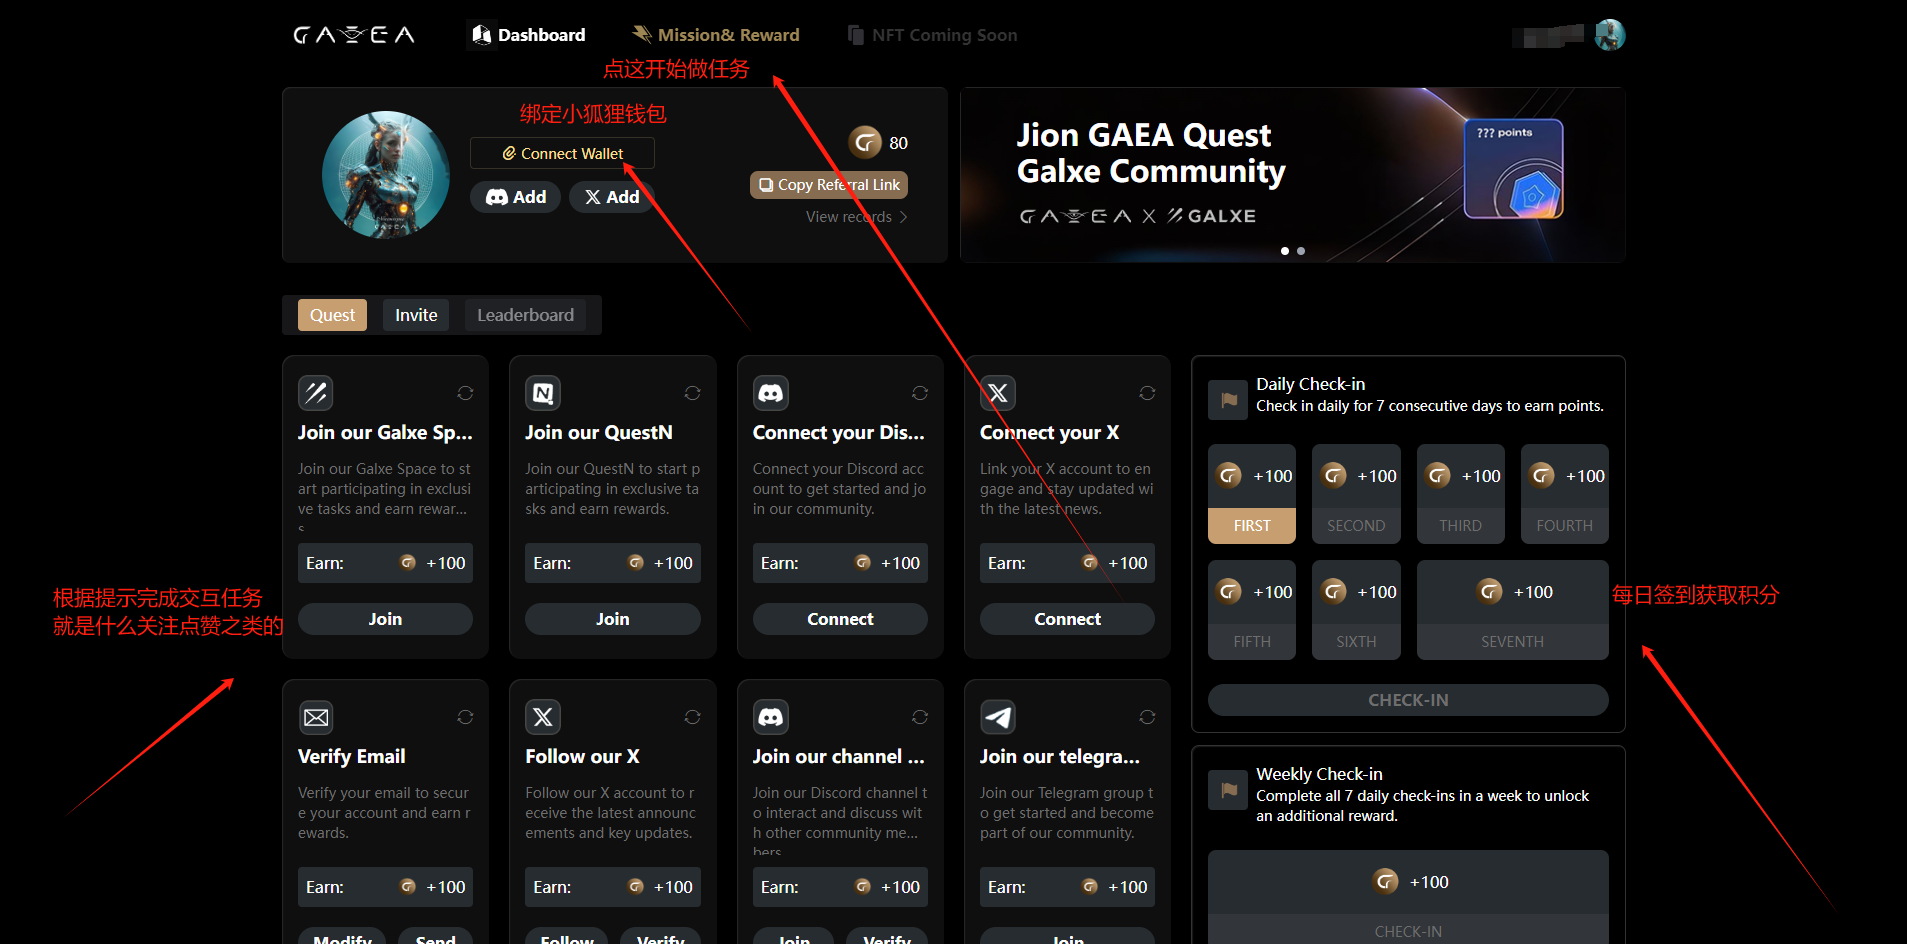Screen dimensions: 1907x944
Task: Click the Telegram icon on the Join our telegram card
Action: point(998,717)
